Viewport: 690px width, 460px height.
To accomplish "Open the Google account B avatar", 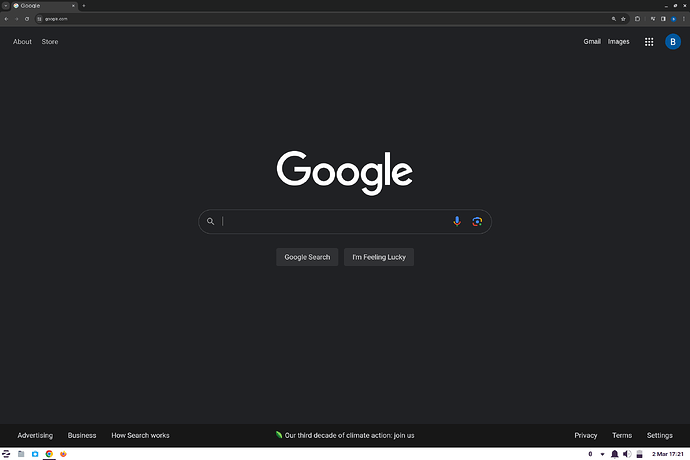I will point(673,42).
